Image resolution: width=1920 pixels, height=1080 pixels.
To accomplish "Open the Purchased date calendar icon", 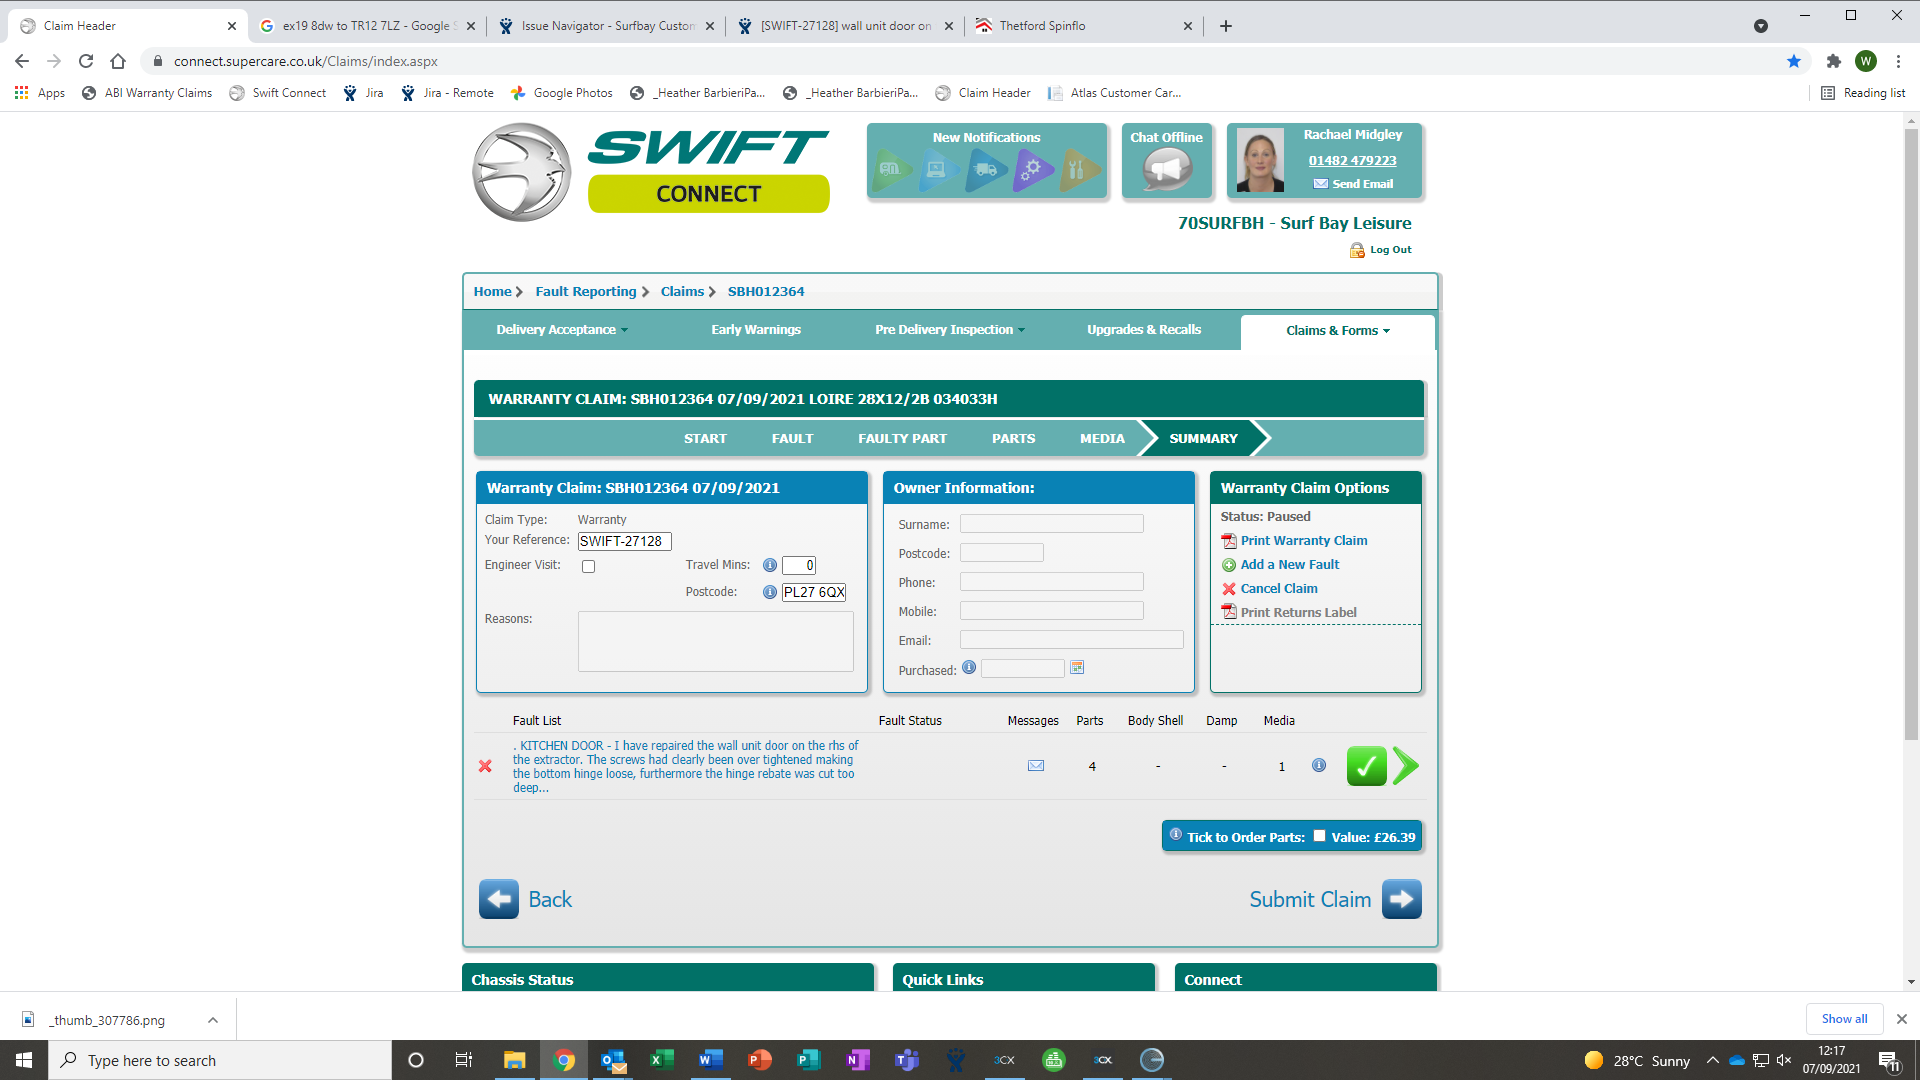I will pyautogui.click(x=1077, y=668).
